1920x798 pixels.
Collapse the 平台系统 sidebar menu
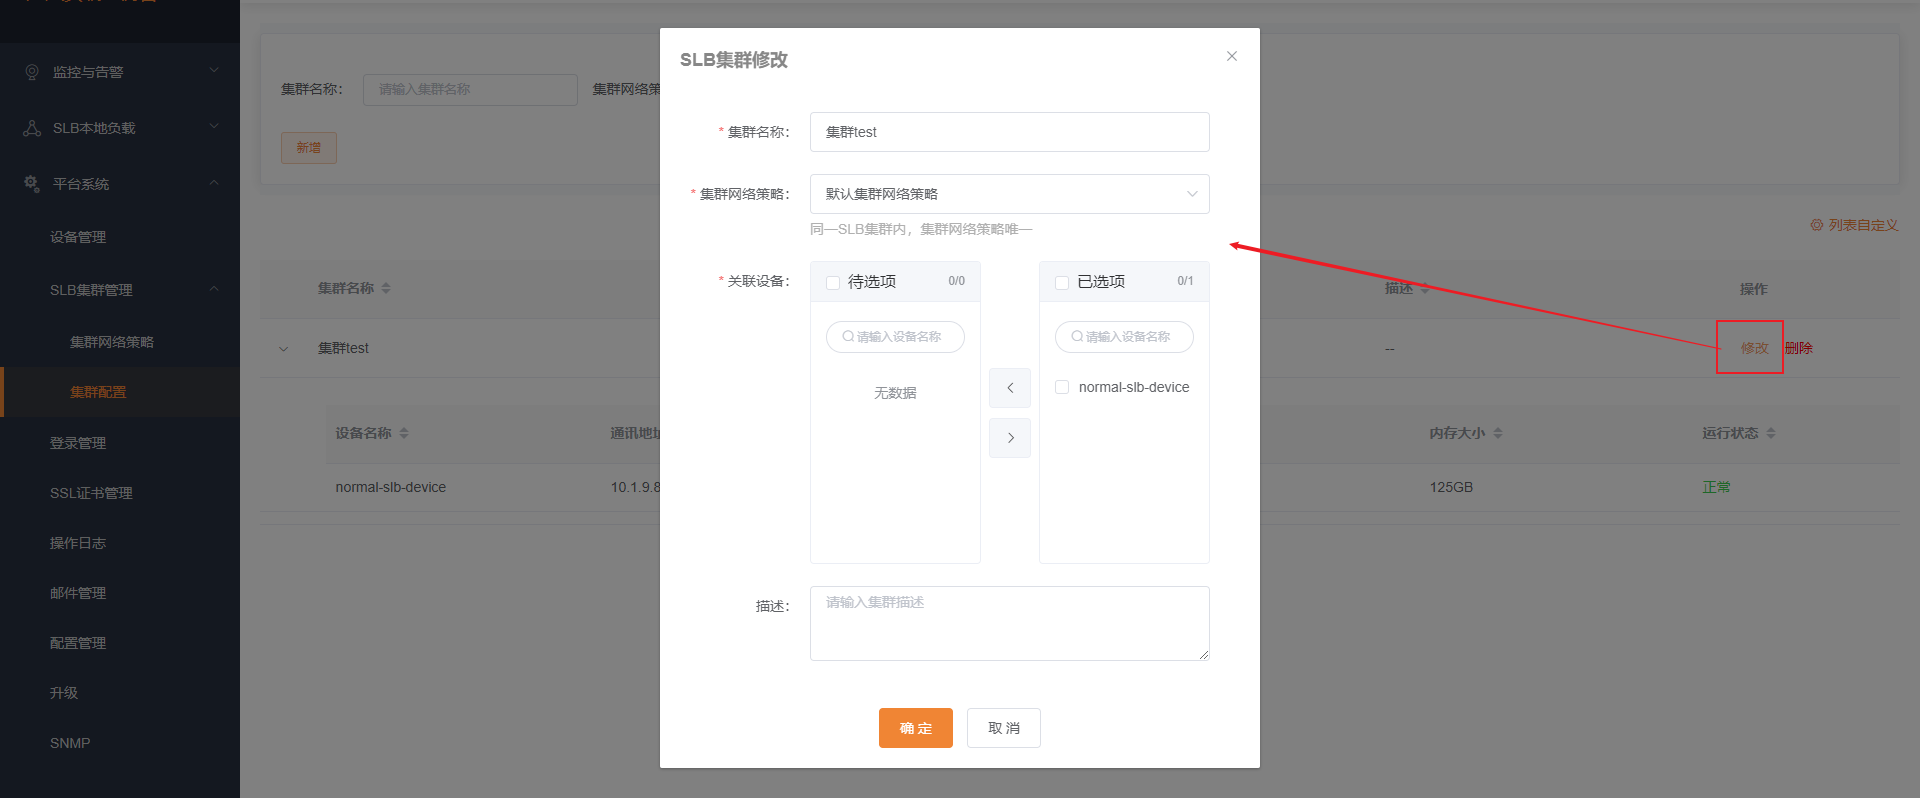click(x=120, y=184)
